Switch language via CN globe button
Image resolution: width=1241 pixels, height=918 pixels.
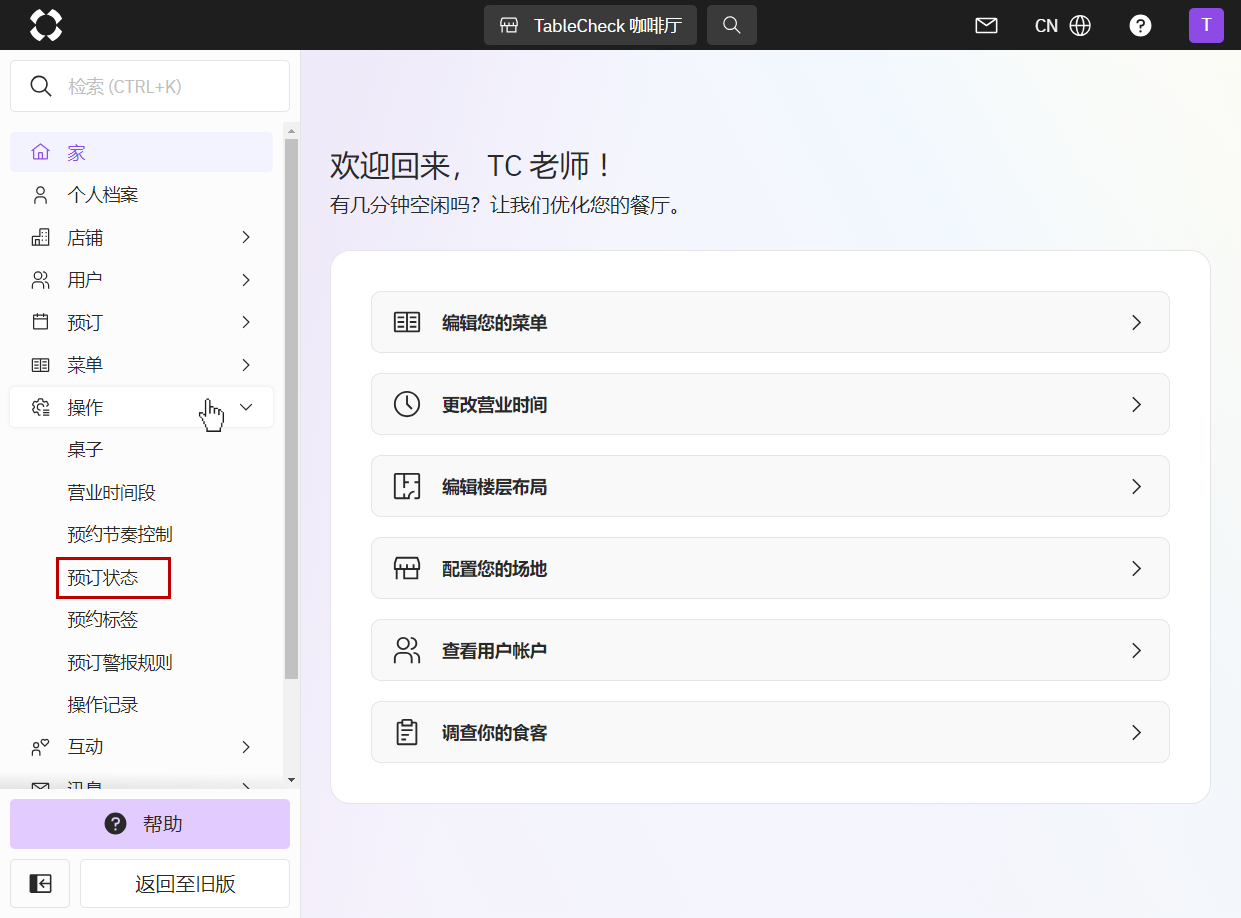click(1063, 26)
